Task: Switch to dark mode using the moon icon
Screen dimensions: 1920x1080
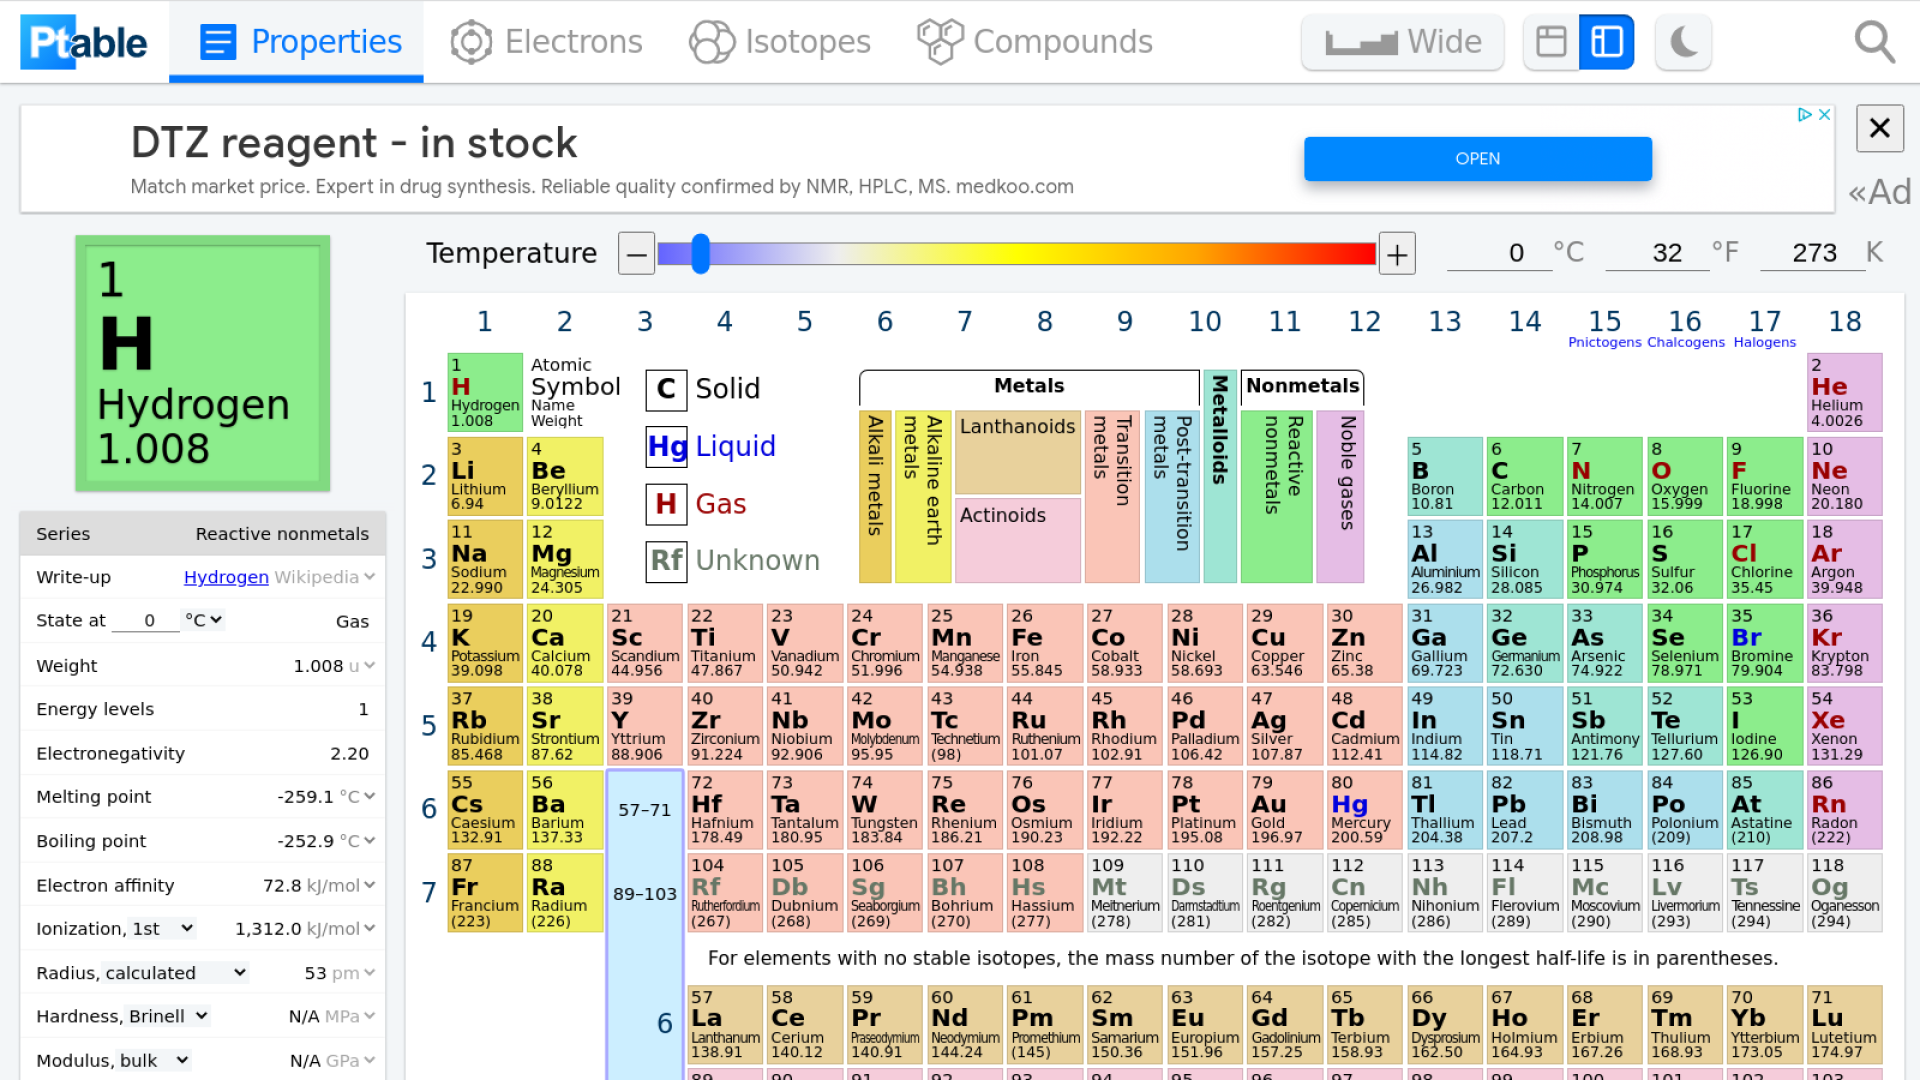Action: pos(1682,41)
